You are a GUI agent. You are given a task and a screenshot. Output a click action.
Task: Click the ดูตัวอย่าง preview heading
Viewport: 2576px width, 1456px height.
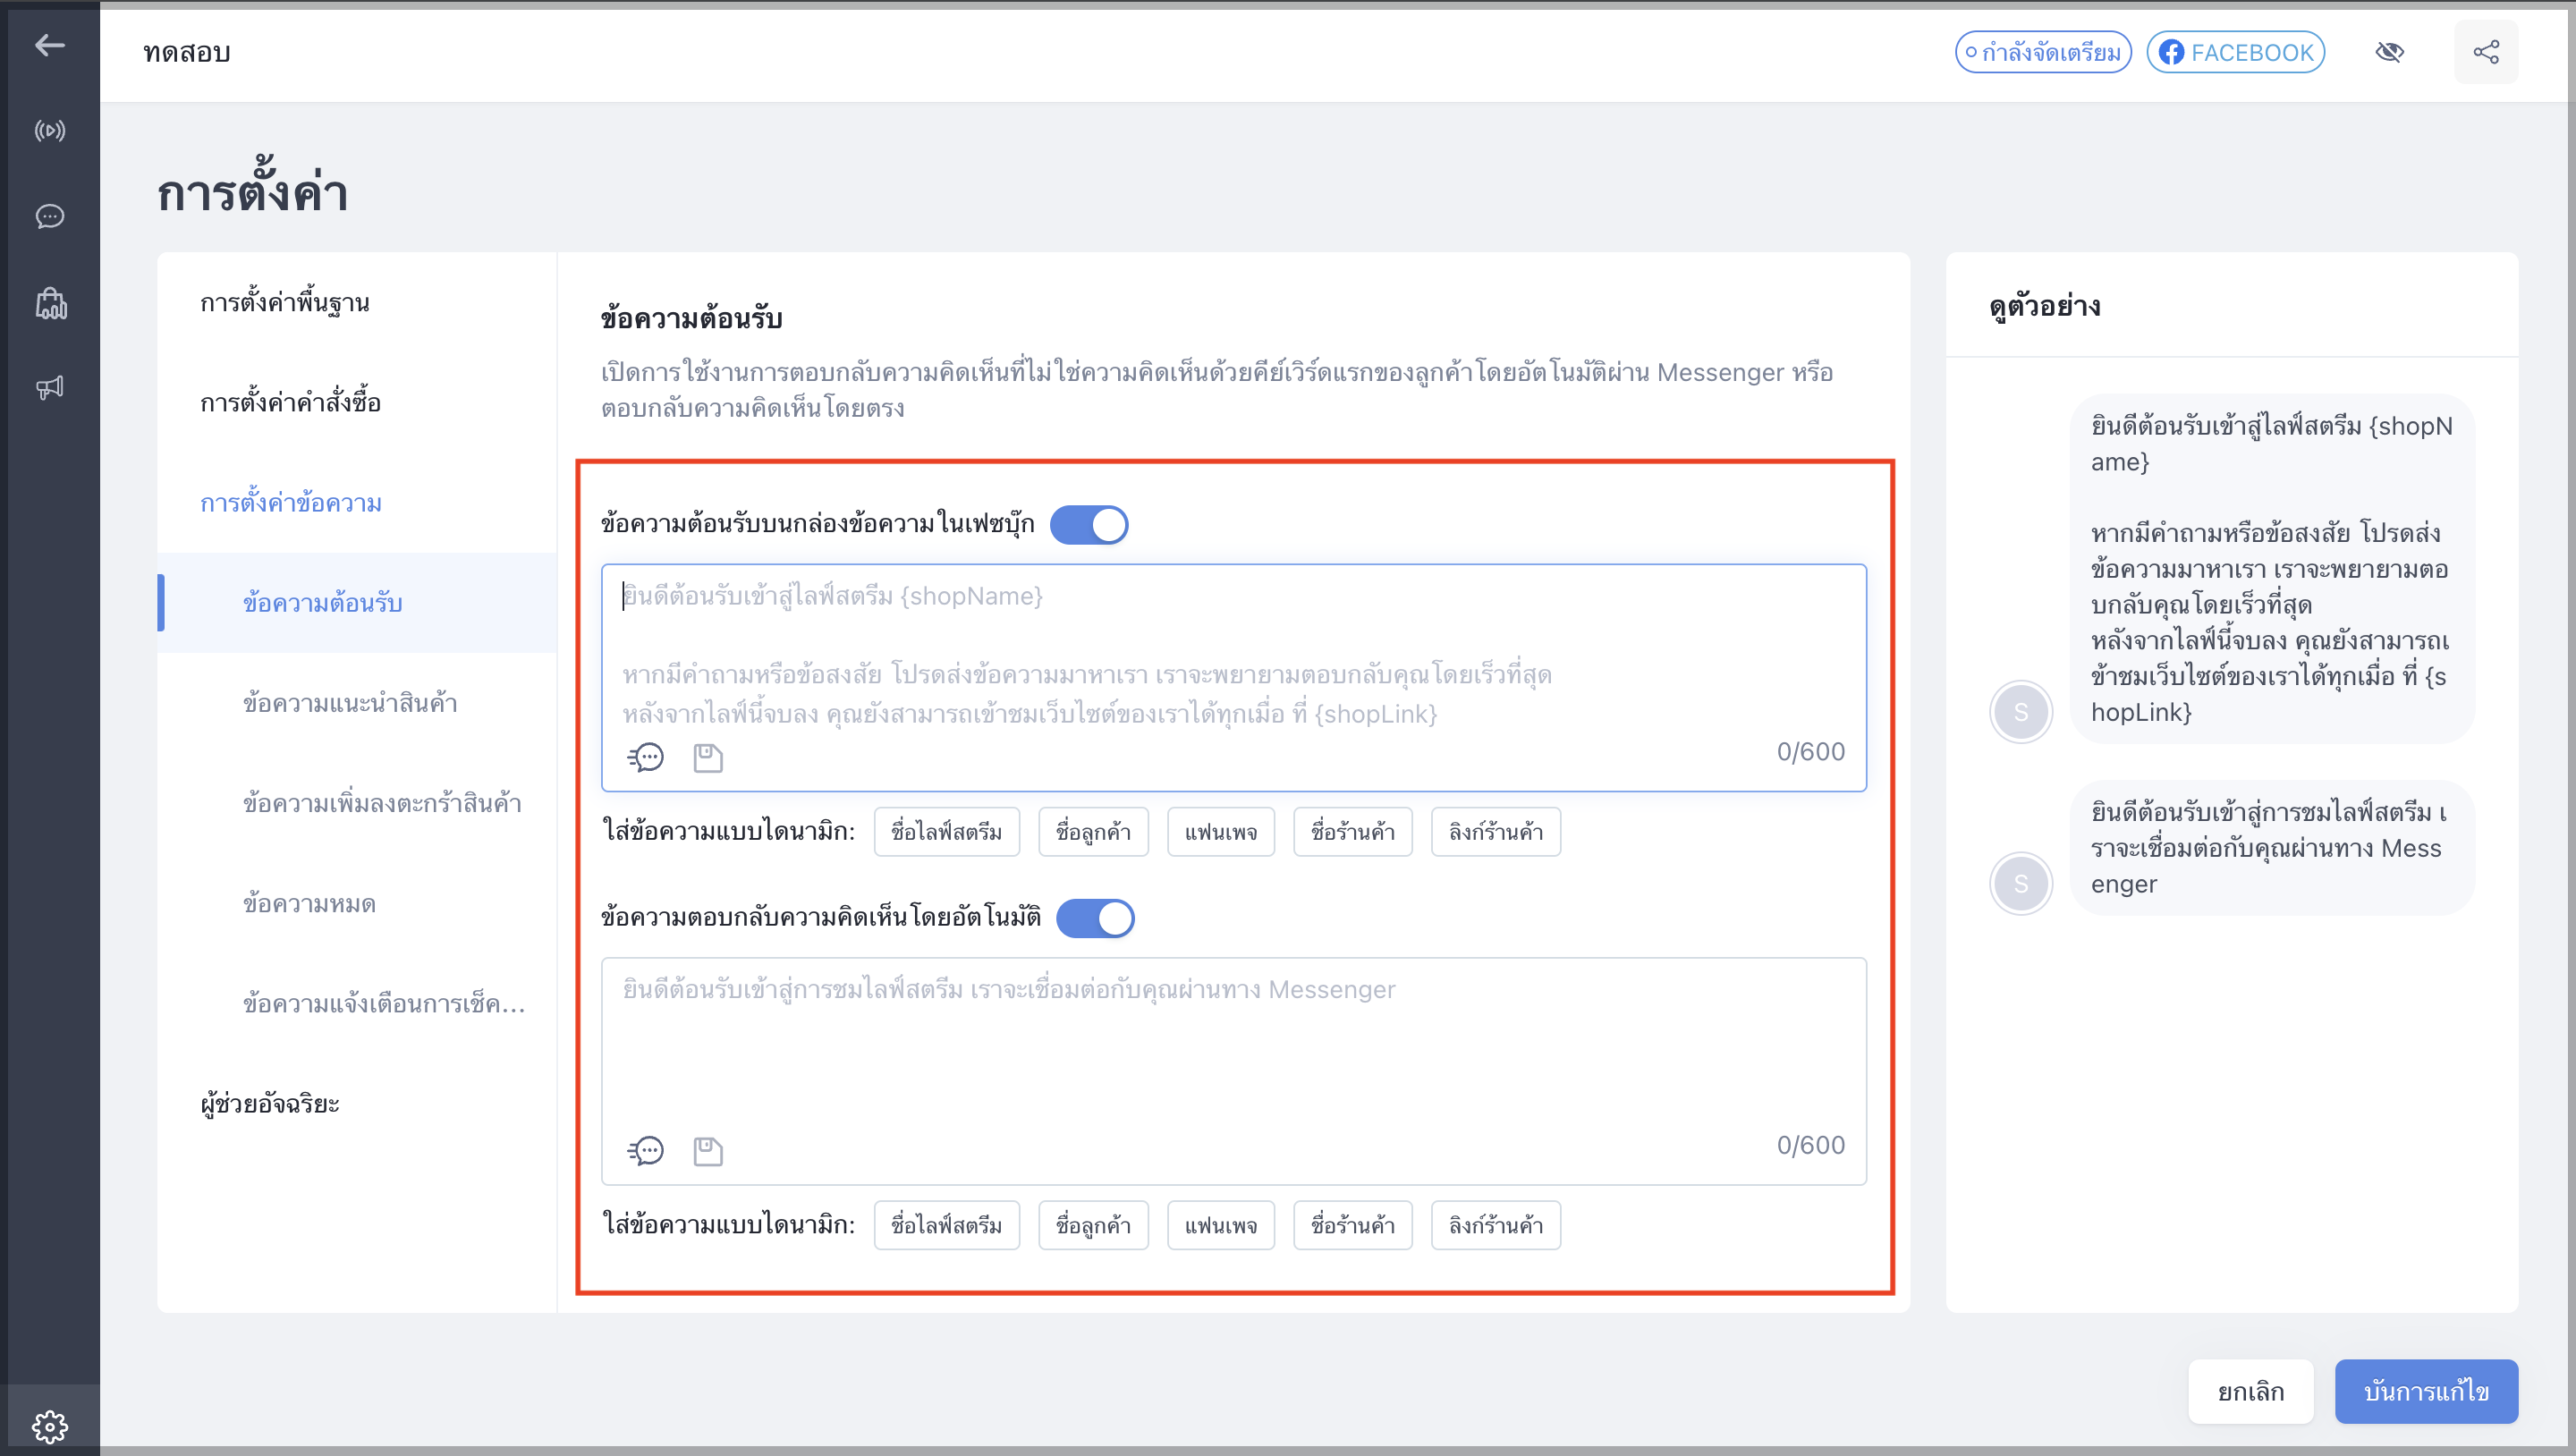pyautogui.click(x=2045, y=306)
